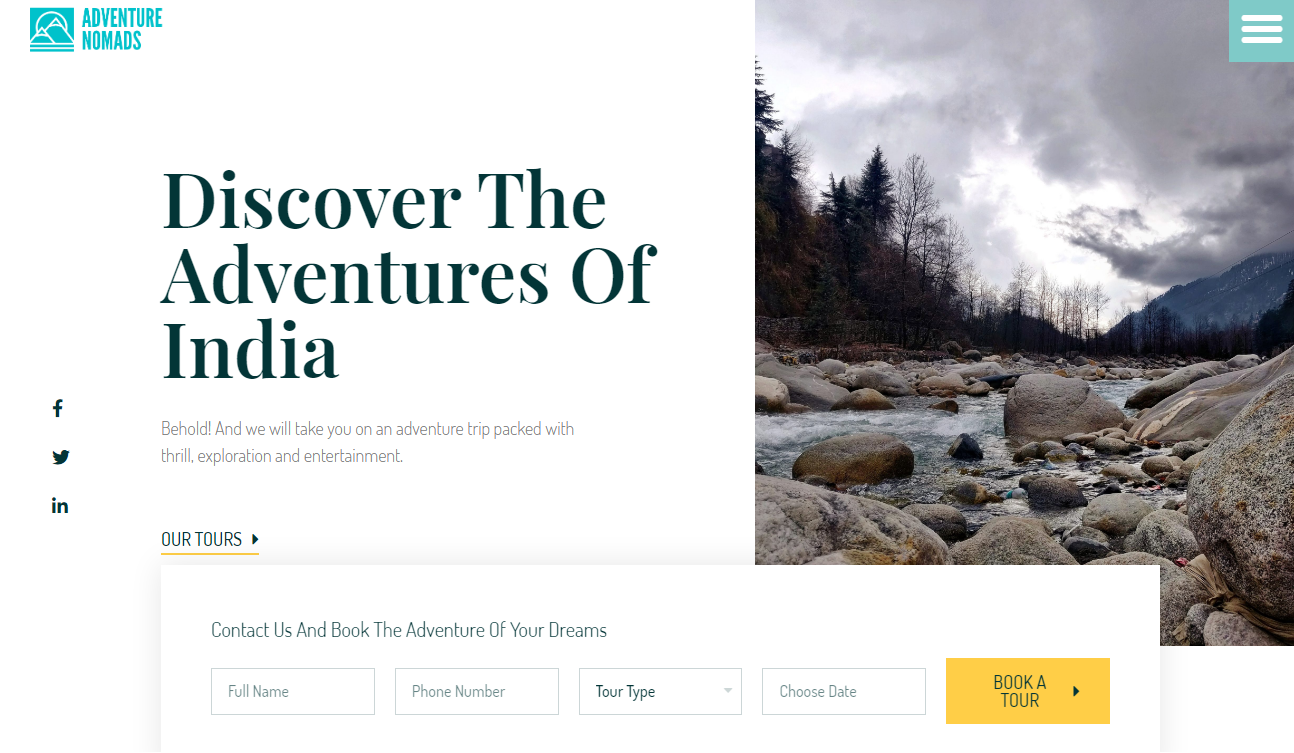The height and width of the screenshot is (753, 1294).
Task: Click the Contact Us And Book heading
Action: pyautogui.click(x=409, y=630)
